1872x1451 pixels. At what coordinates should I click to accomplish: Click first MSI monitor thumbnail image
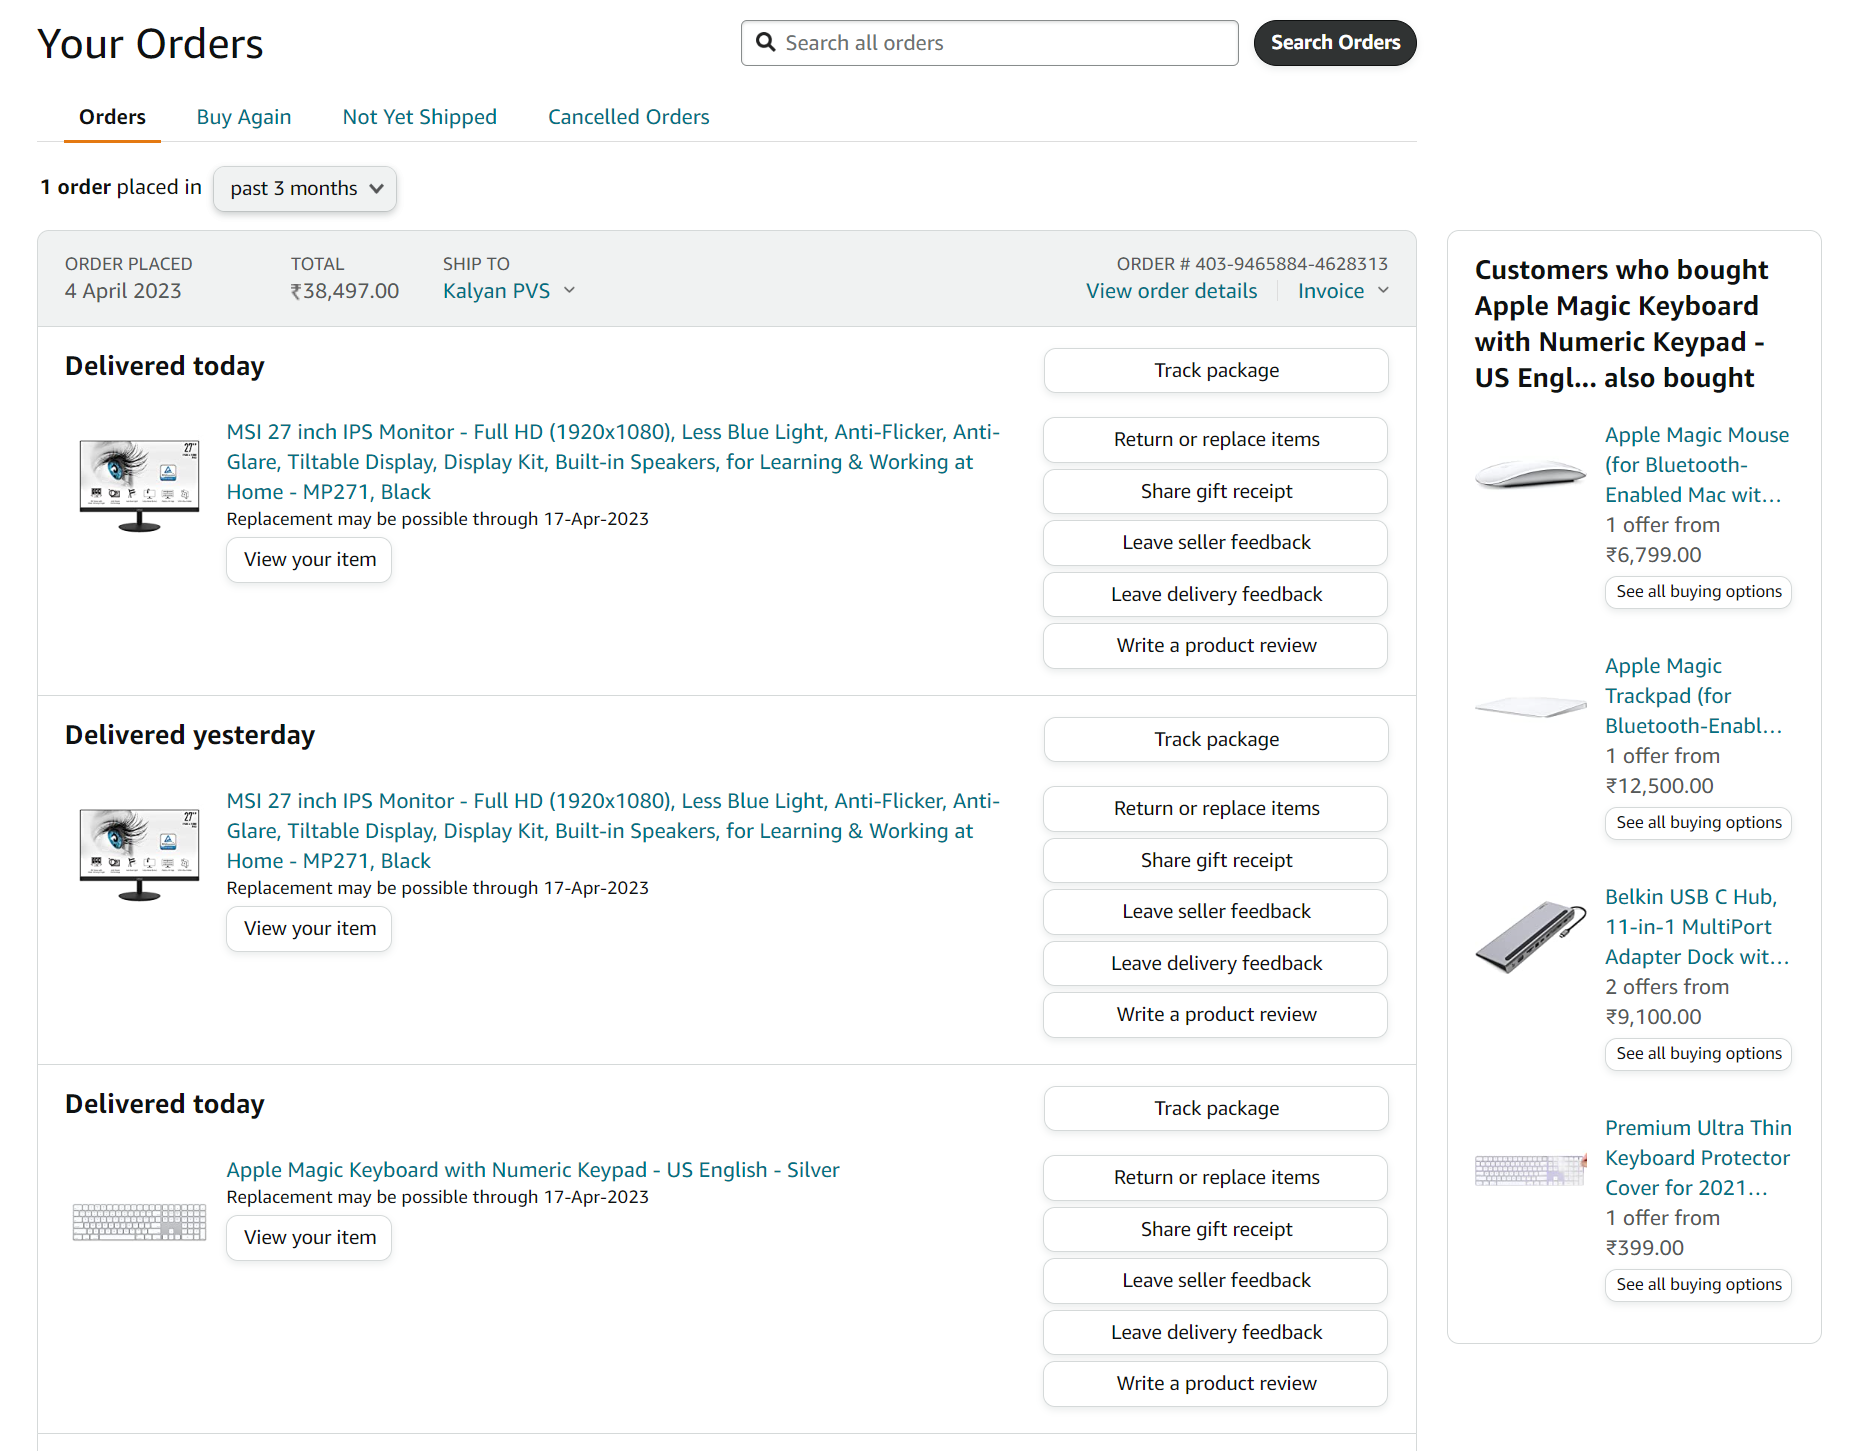pyautogui.click(x=139, y=486)
